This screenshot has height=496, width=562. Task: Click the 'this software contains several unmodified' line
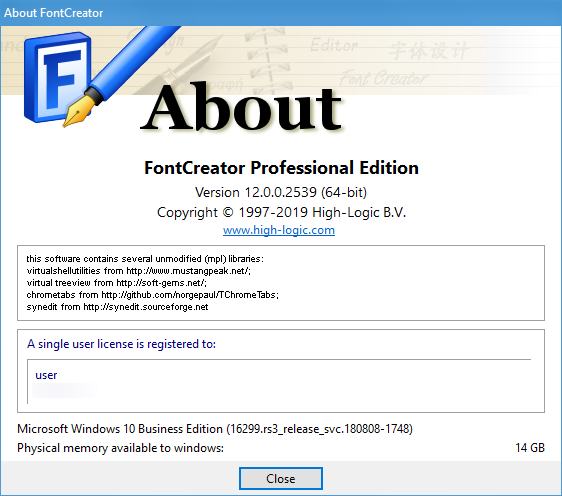[145, 259]
